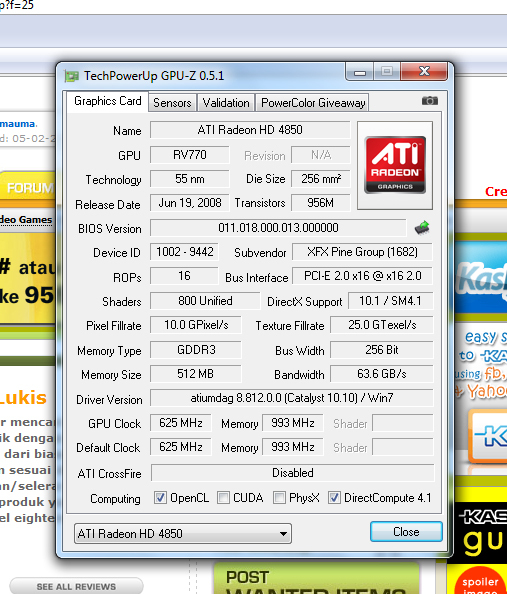This screenshot has width=507, height=594.
Task: Close GPU-Z with the red X button
Action: coord(424,71)
